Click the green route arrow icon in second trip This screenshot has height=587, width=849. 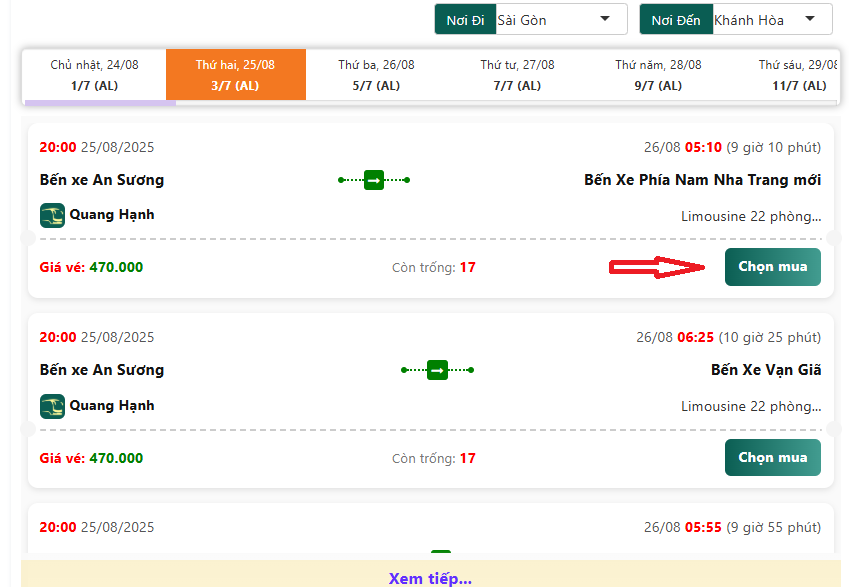click(437, 370)
